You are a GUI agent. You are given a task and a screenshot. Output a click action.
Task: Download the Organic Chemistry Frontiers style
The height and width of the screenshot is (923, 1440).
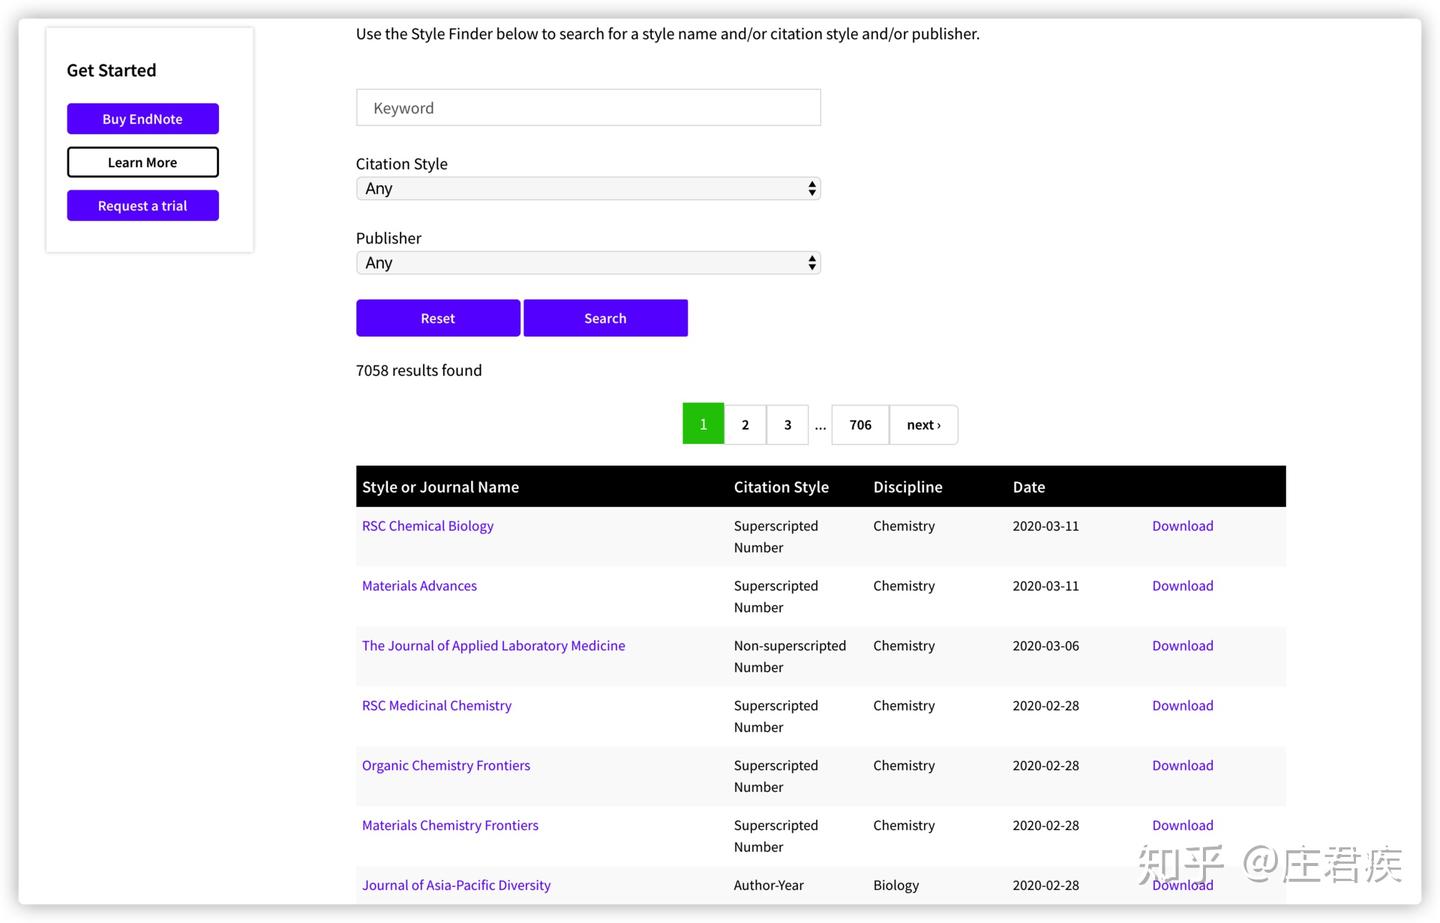pyautogui.click(x=1182, y=766)
